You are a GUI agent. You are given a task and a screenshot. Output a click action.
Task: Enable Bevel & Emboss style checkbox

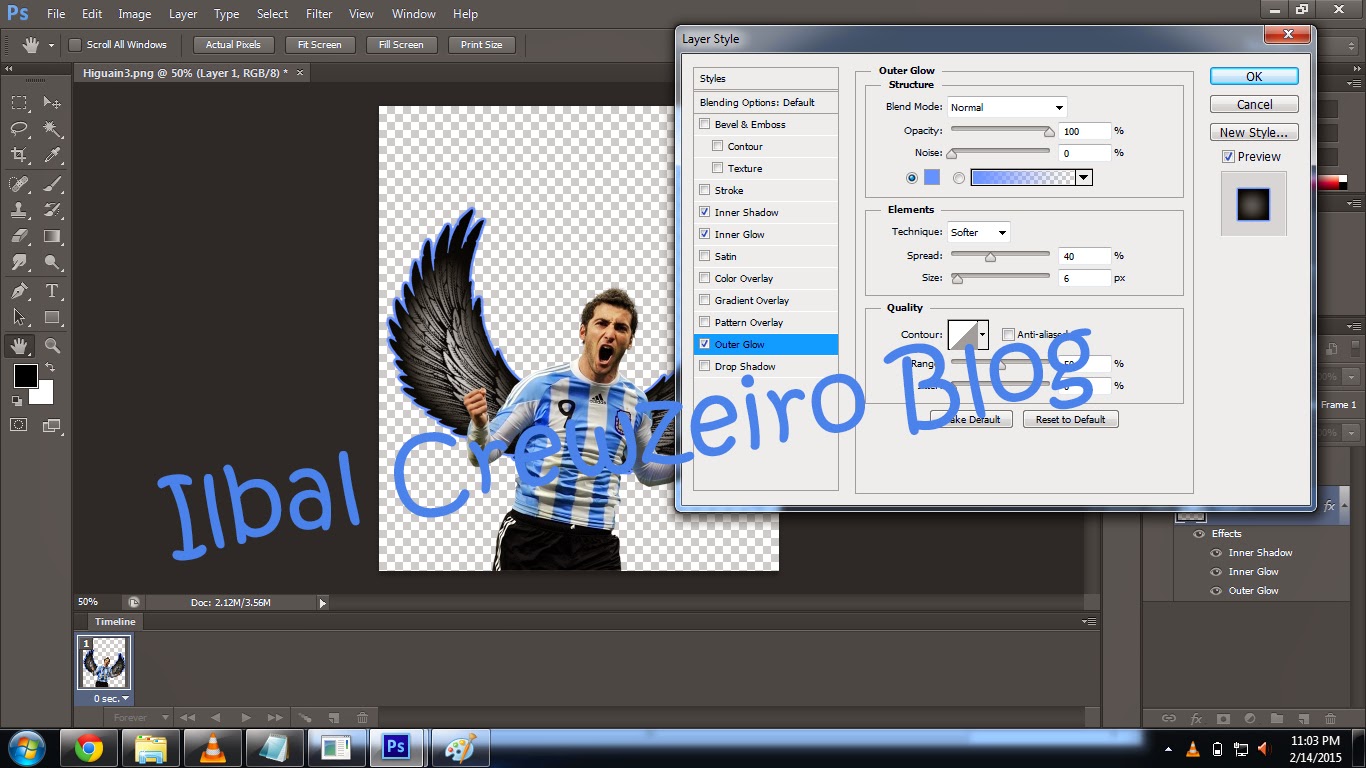click(x=705, y=124)
